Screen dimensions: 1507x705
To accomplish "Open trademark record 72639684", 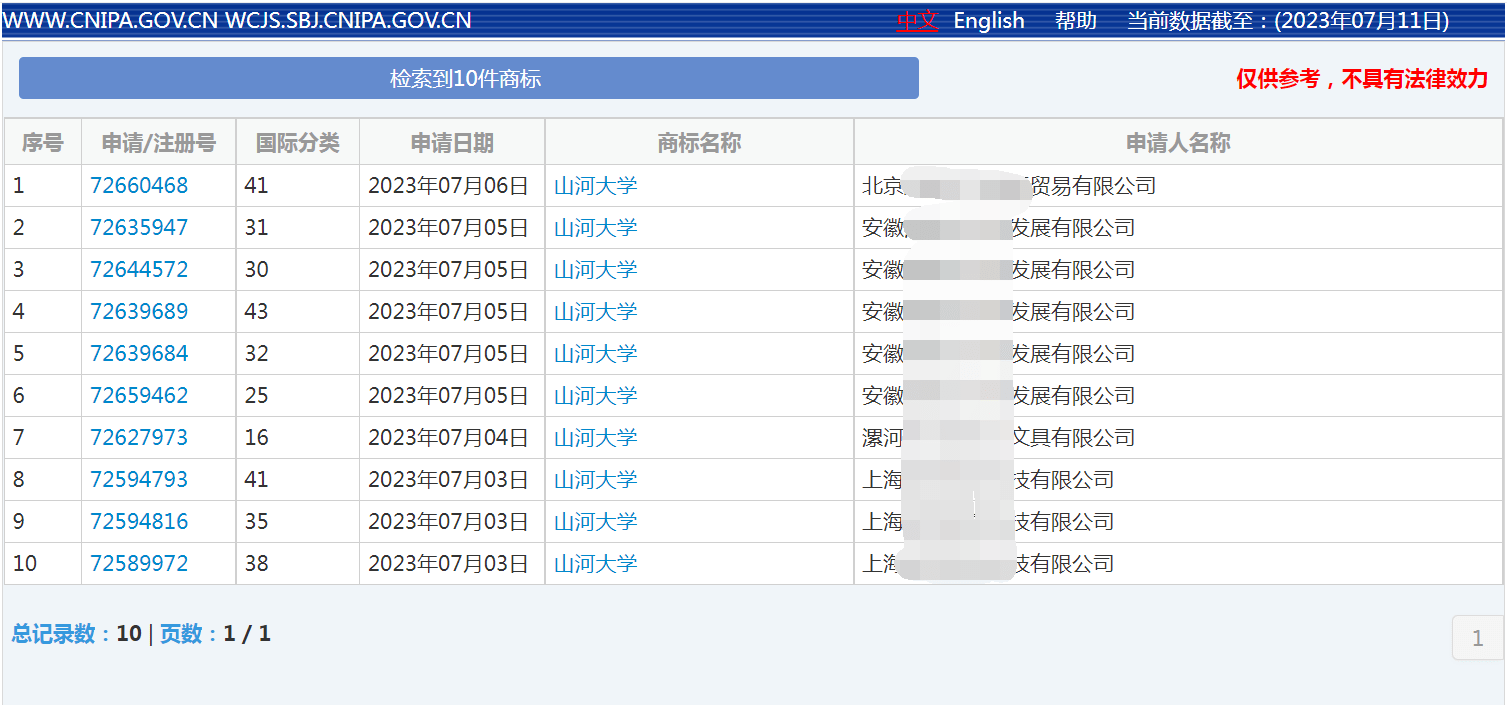I will pyautogui.click(x=139, y=354).
